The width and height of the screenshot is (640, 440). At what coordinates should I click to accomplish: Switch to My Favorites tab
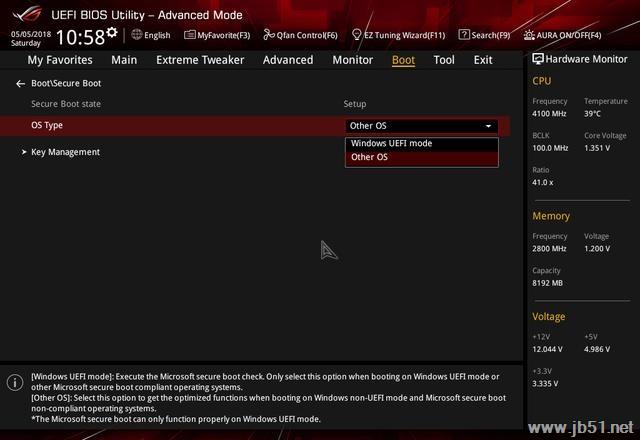60,60
